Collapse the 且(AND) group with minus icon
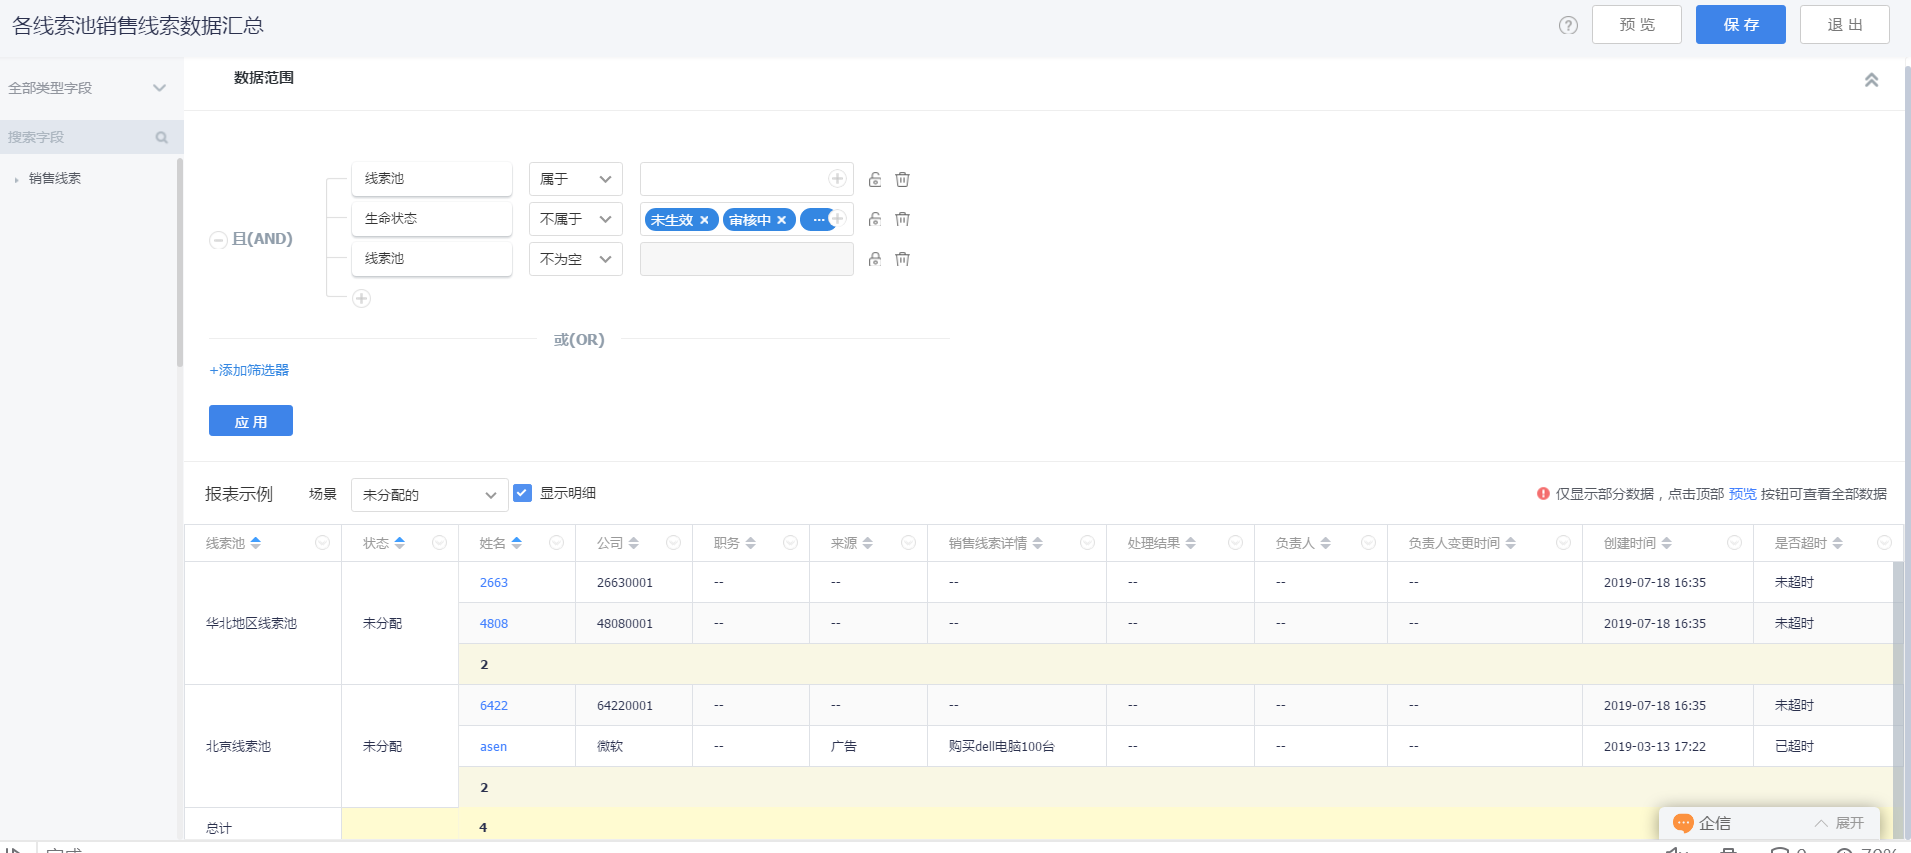This screenshot has width=1911, height=853. [218, 240]
